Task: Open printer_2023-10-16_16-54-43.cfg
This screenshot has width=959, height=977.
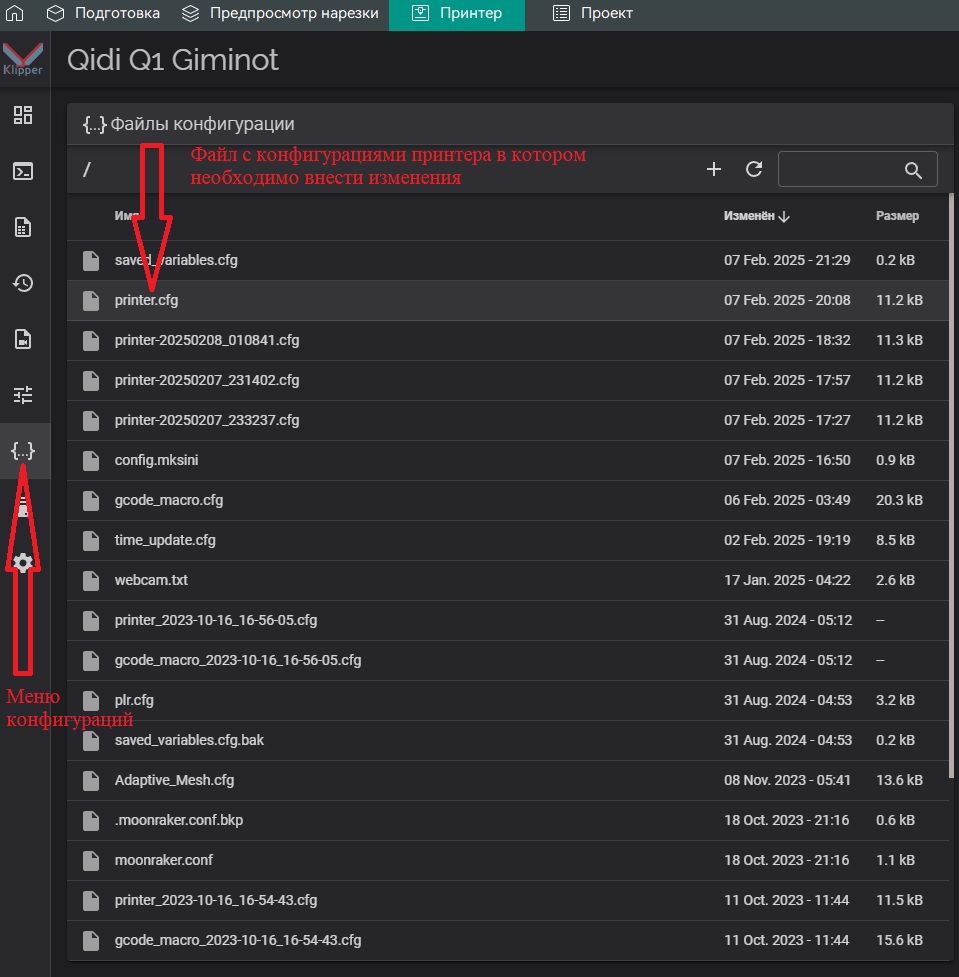Action: coord(508,900)
